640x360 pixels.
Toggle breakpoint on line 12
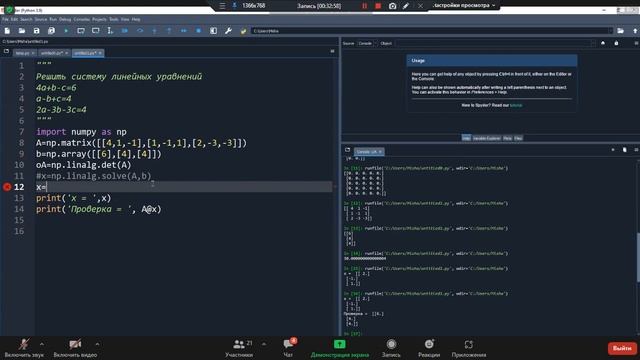7,187
